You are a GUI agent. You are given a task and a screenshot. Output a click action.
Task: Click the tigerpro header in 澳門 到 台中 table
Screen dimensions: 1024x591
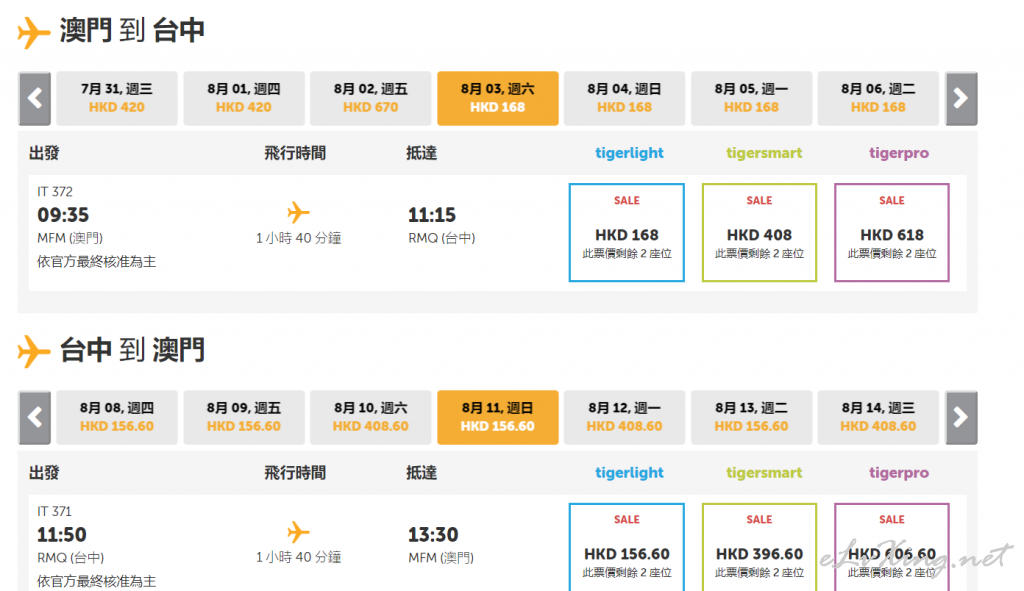click(x=899, y=153)
